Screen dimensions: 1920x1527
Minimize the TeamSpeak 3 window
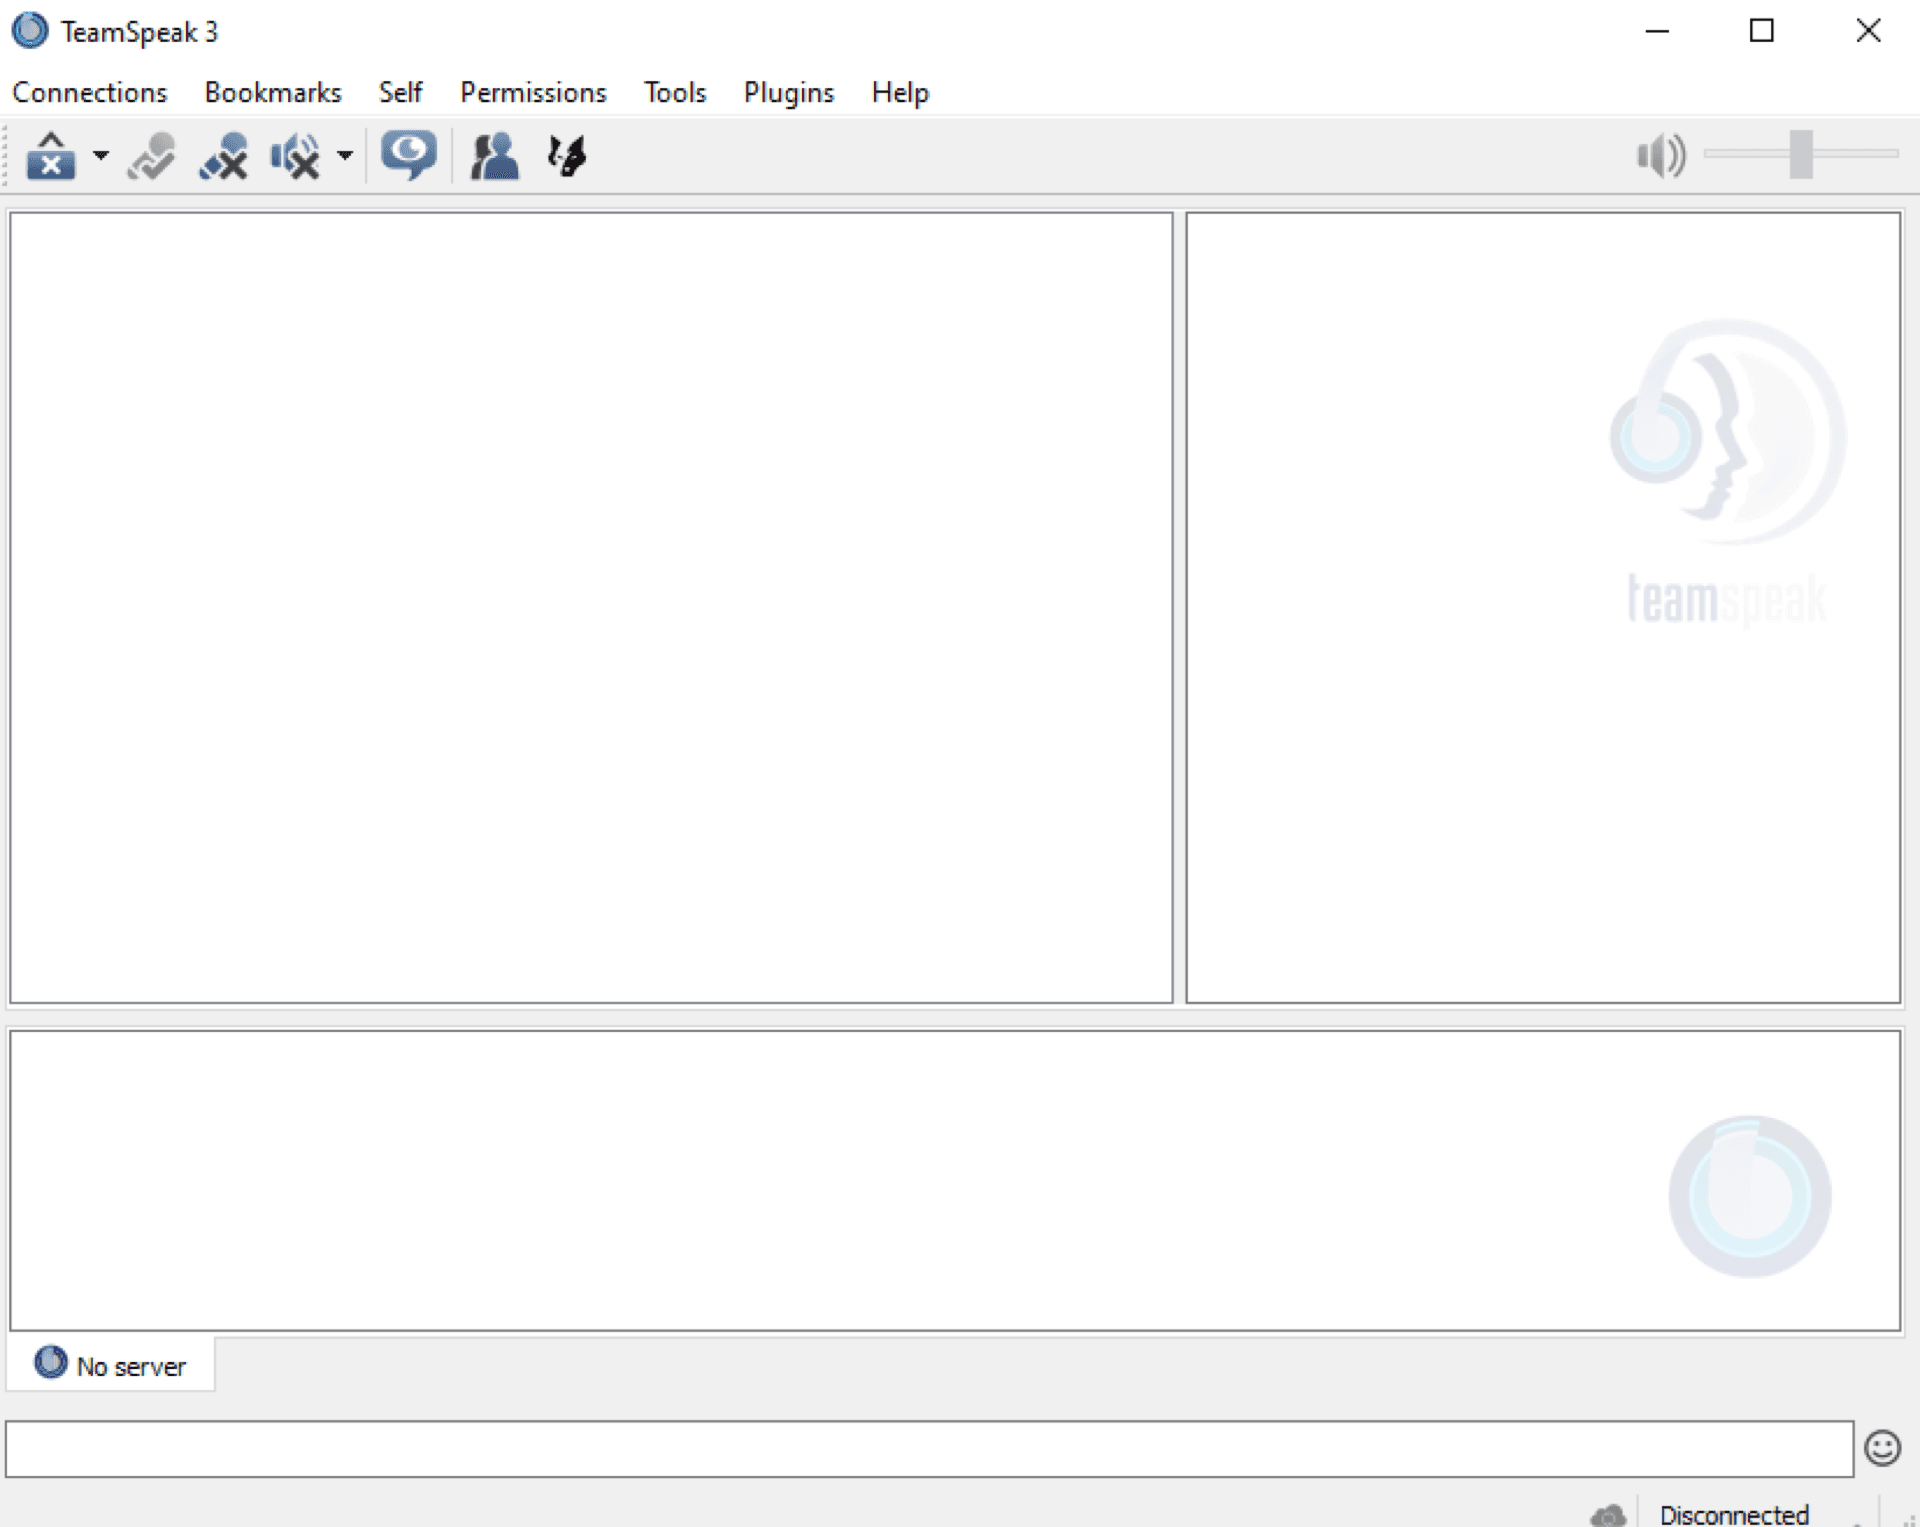[x=1657, y=31]
